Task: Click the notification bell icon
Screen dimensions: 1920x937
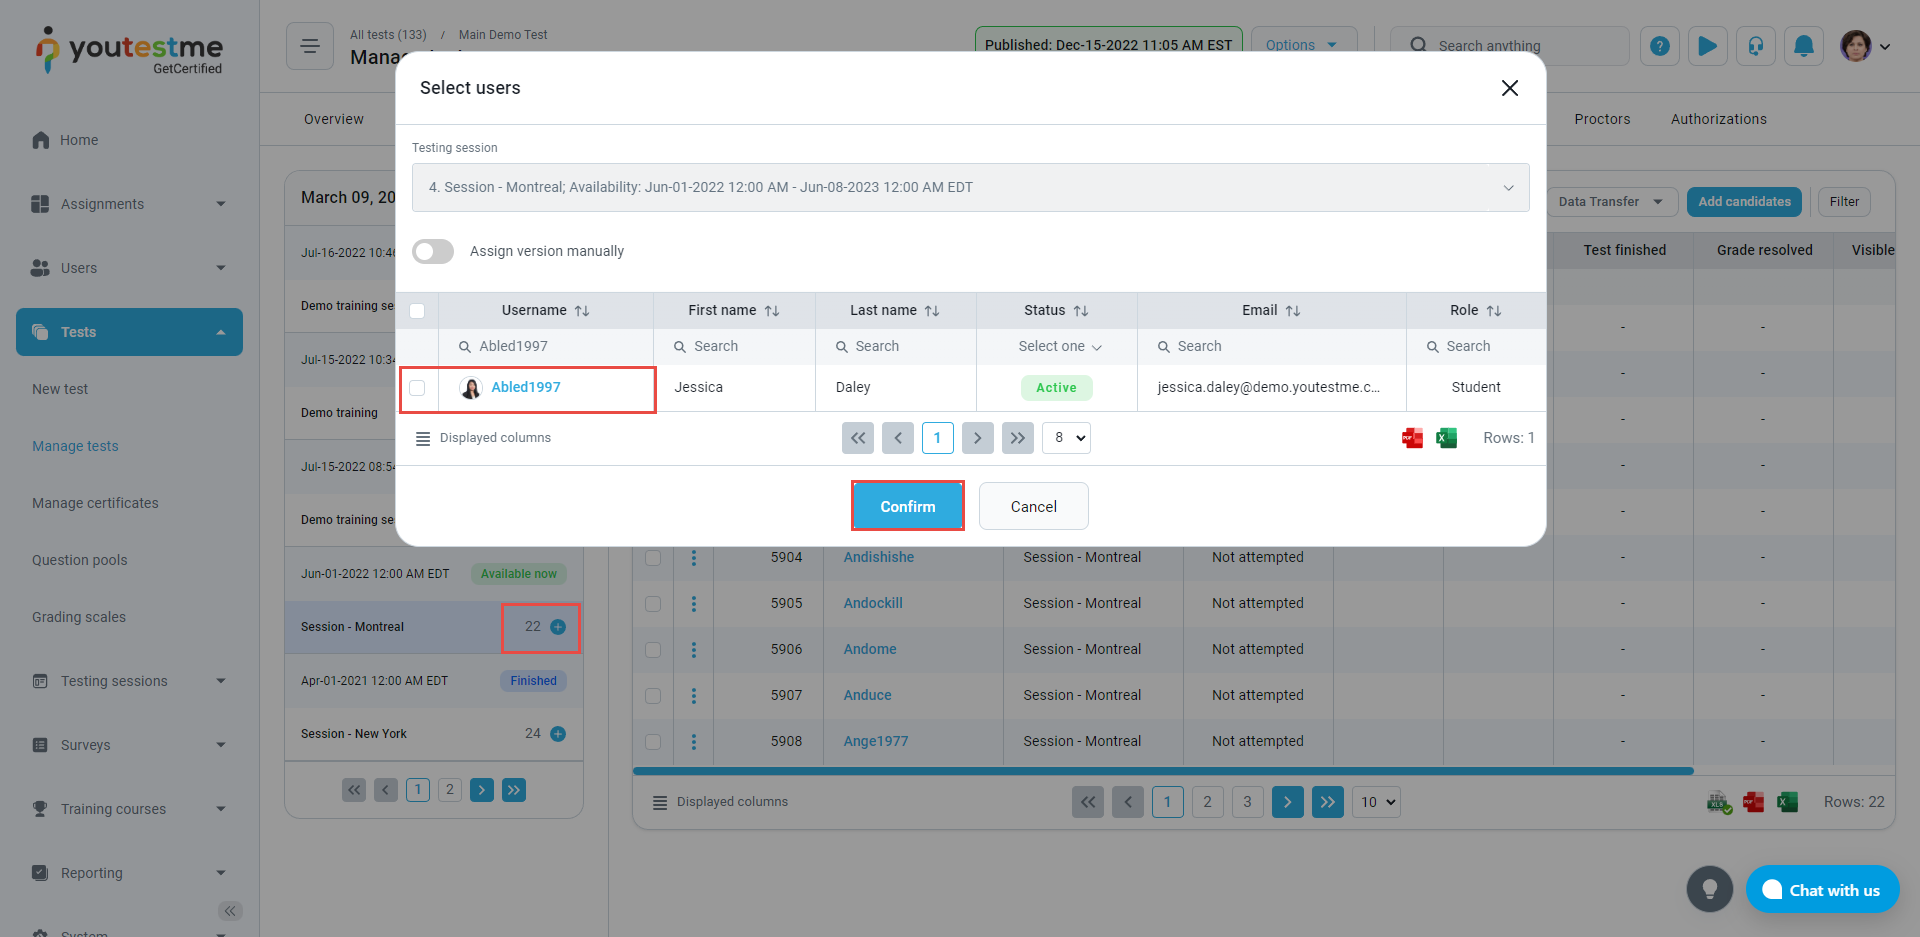Action: [x=1803, y=46]
